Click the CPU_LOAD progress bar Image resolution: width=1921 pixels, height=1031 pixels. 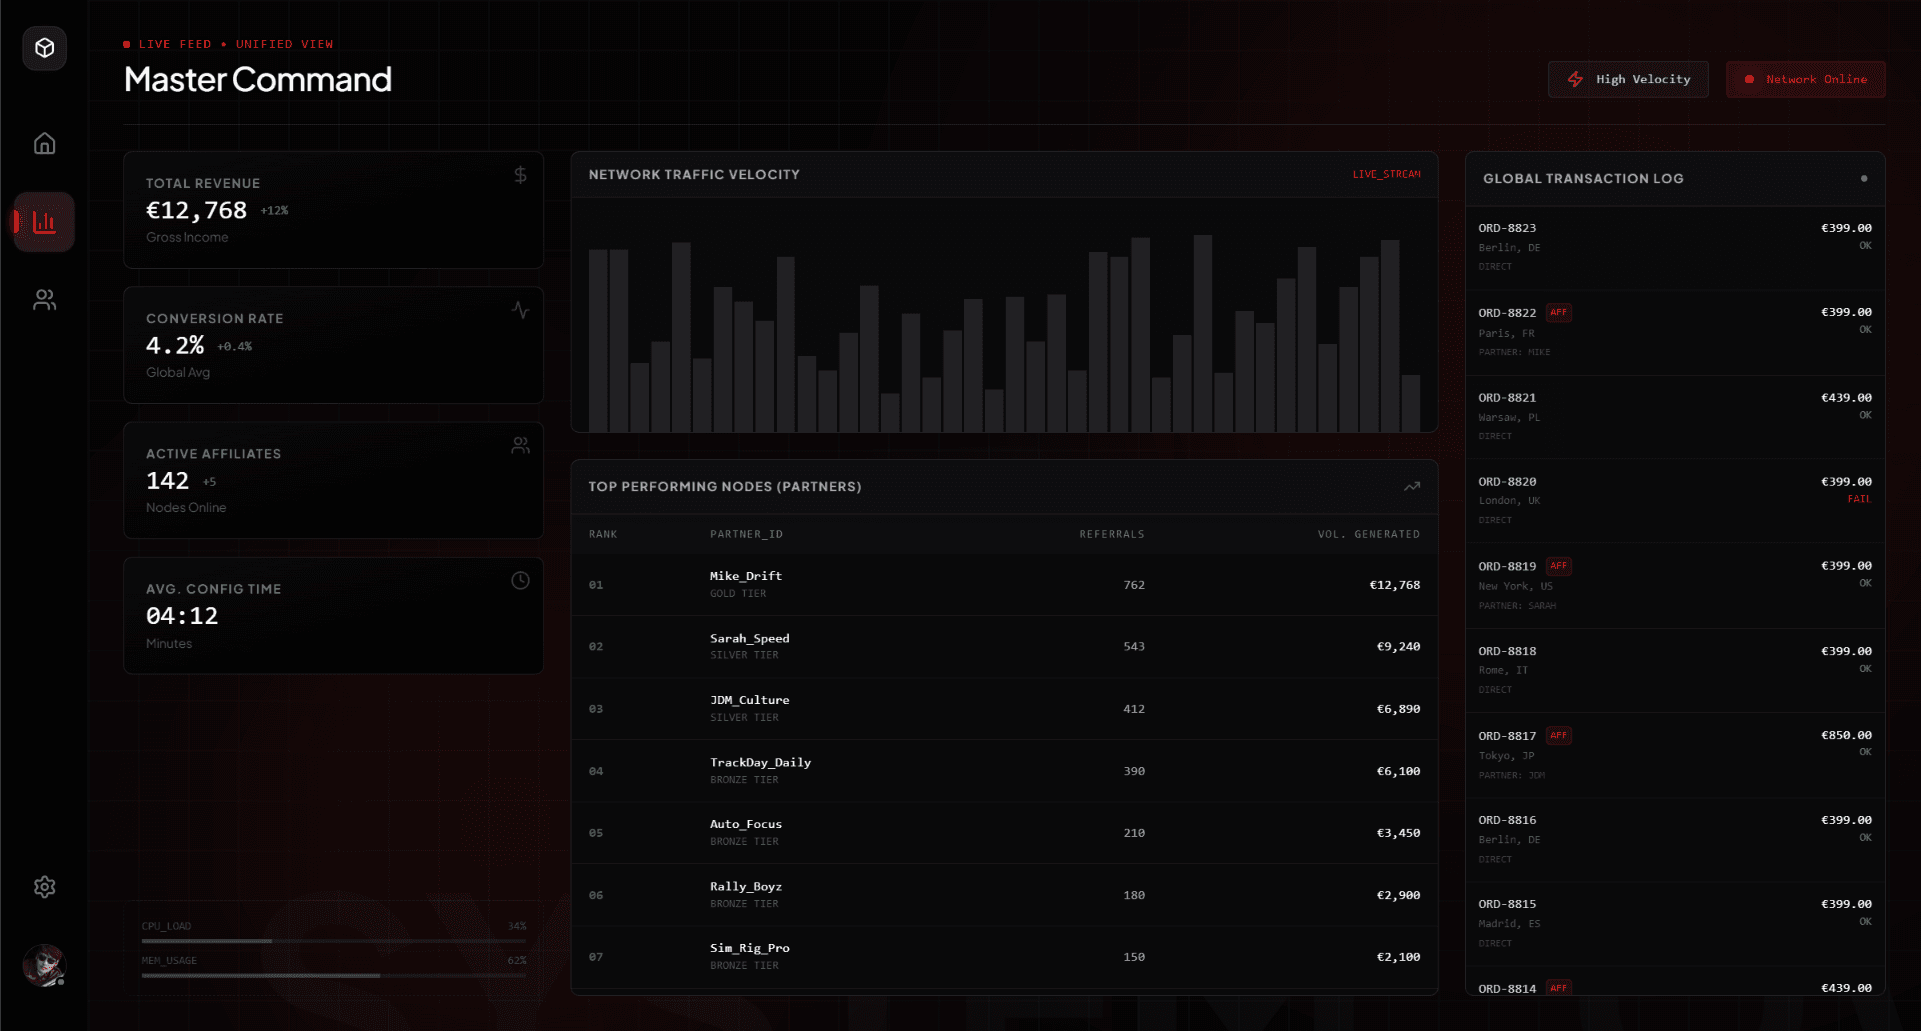click(333, 941)
